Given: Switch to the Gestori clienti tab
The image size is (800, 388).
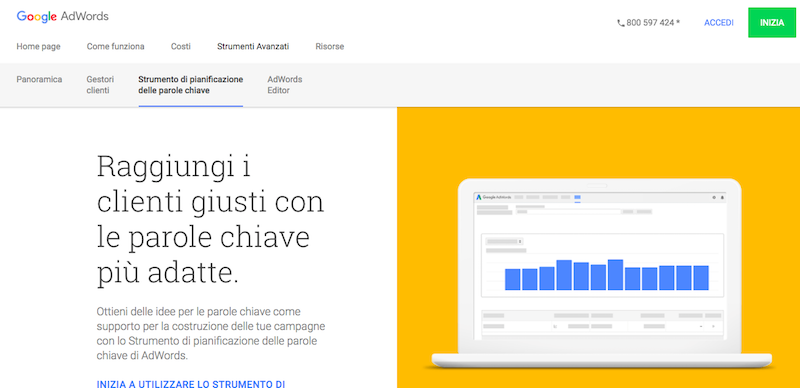Looking at the screenshot, I should tap(101, 85).
